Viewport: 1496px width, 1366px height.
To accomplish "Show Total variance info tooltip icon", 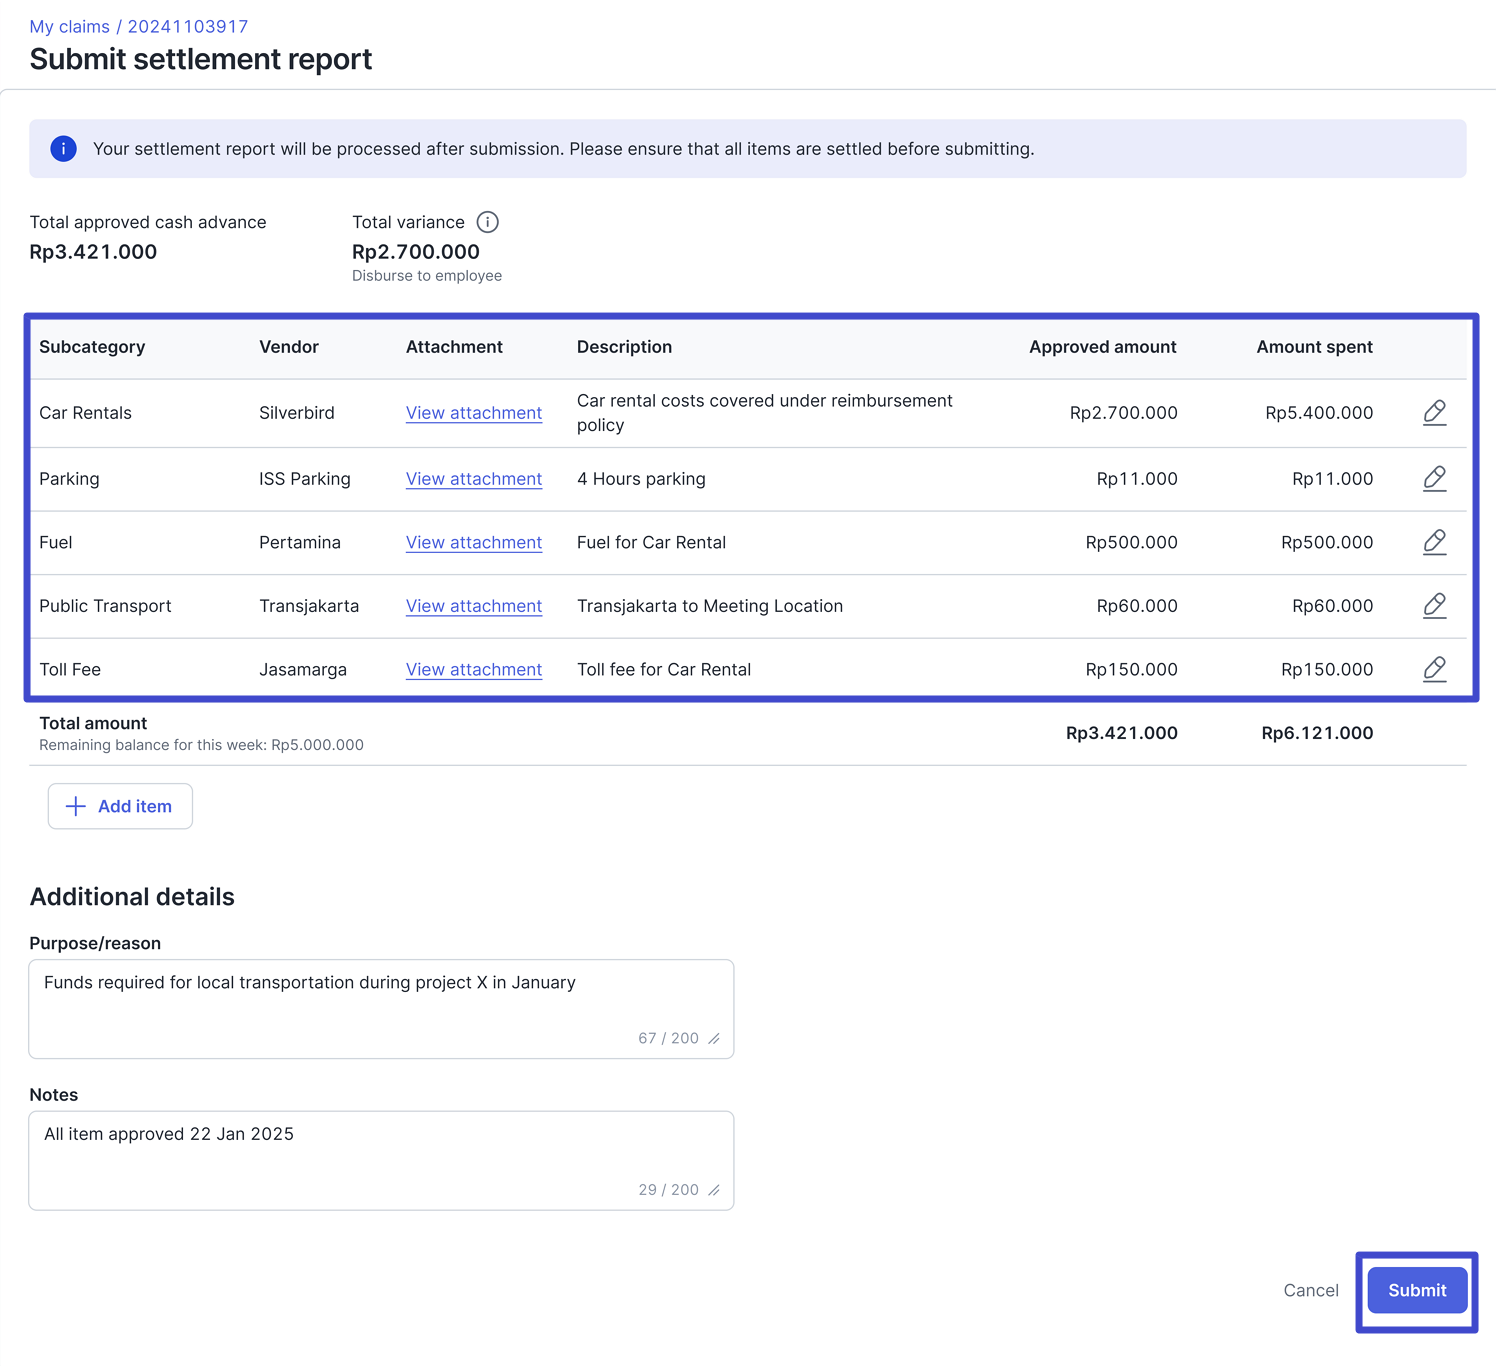I will coord(487,222).
